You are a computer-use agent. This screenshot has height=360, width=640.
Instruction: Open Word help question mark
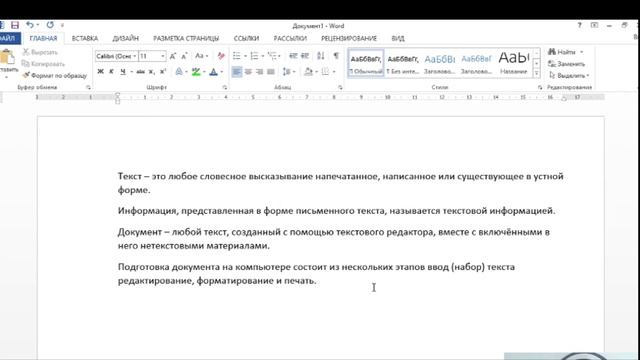(579, 25)
